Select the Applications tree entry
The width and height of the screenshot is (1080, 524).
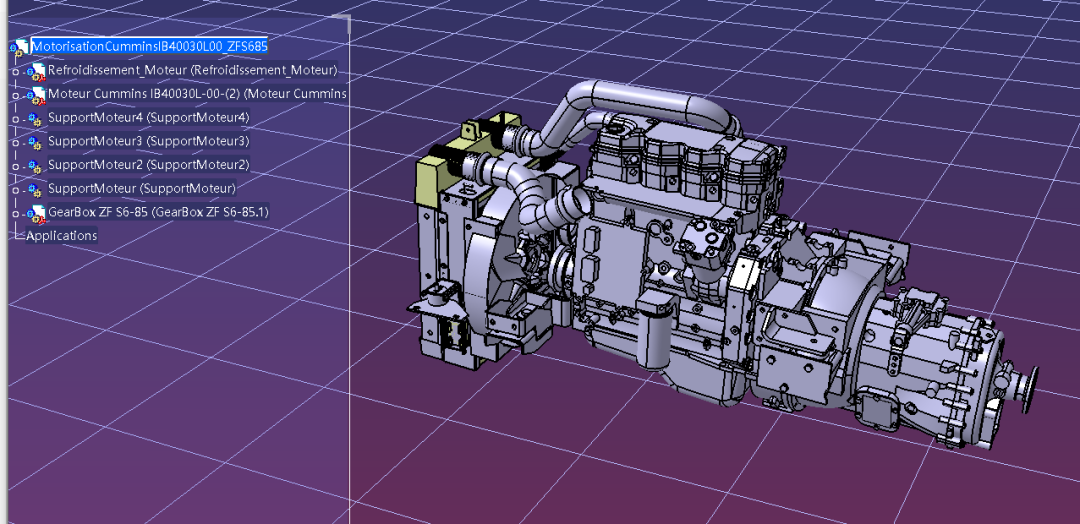[61, 235]
